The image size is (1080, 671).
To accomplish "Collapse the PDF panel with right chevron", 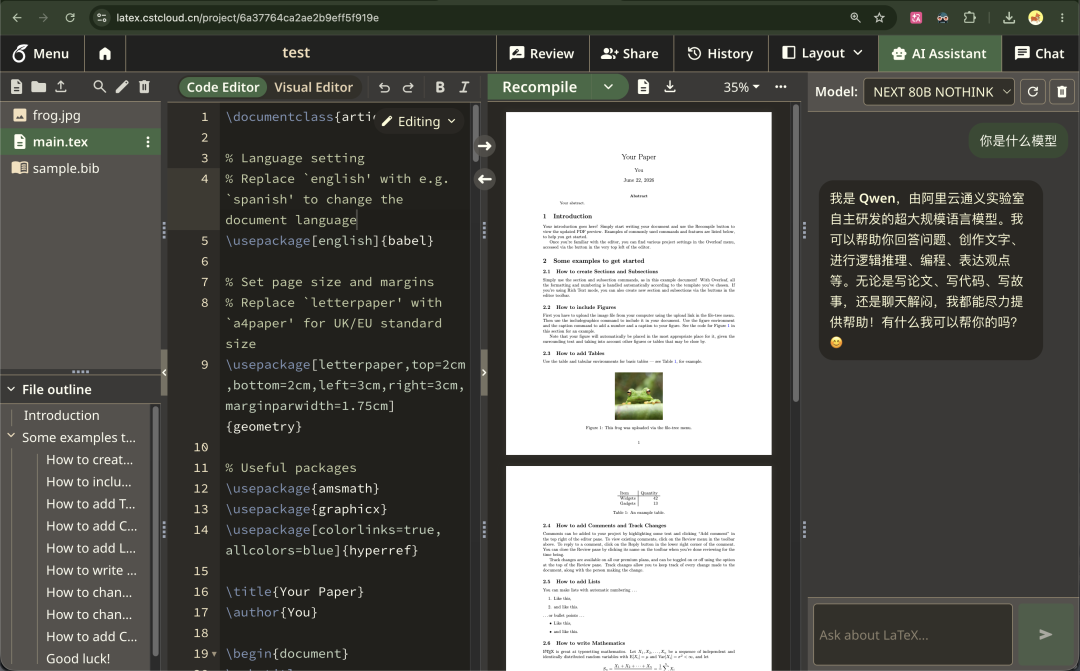I will coord(484,372).
